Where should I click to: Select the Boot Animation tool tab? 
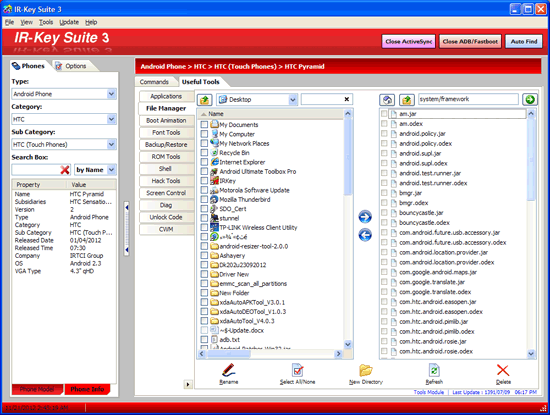pos(166,120)
